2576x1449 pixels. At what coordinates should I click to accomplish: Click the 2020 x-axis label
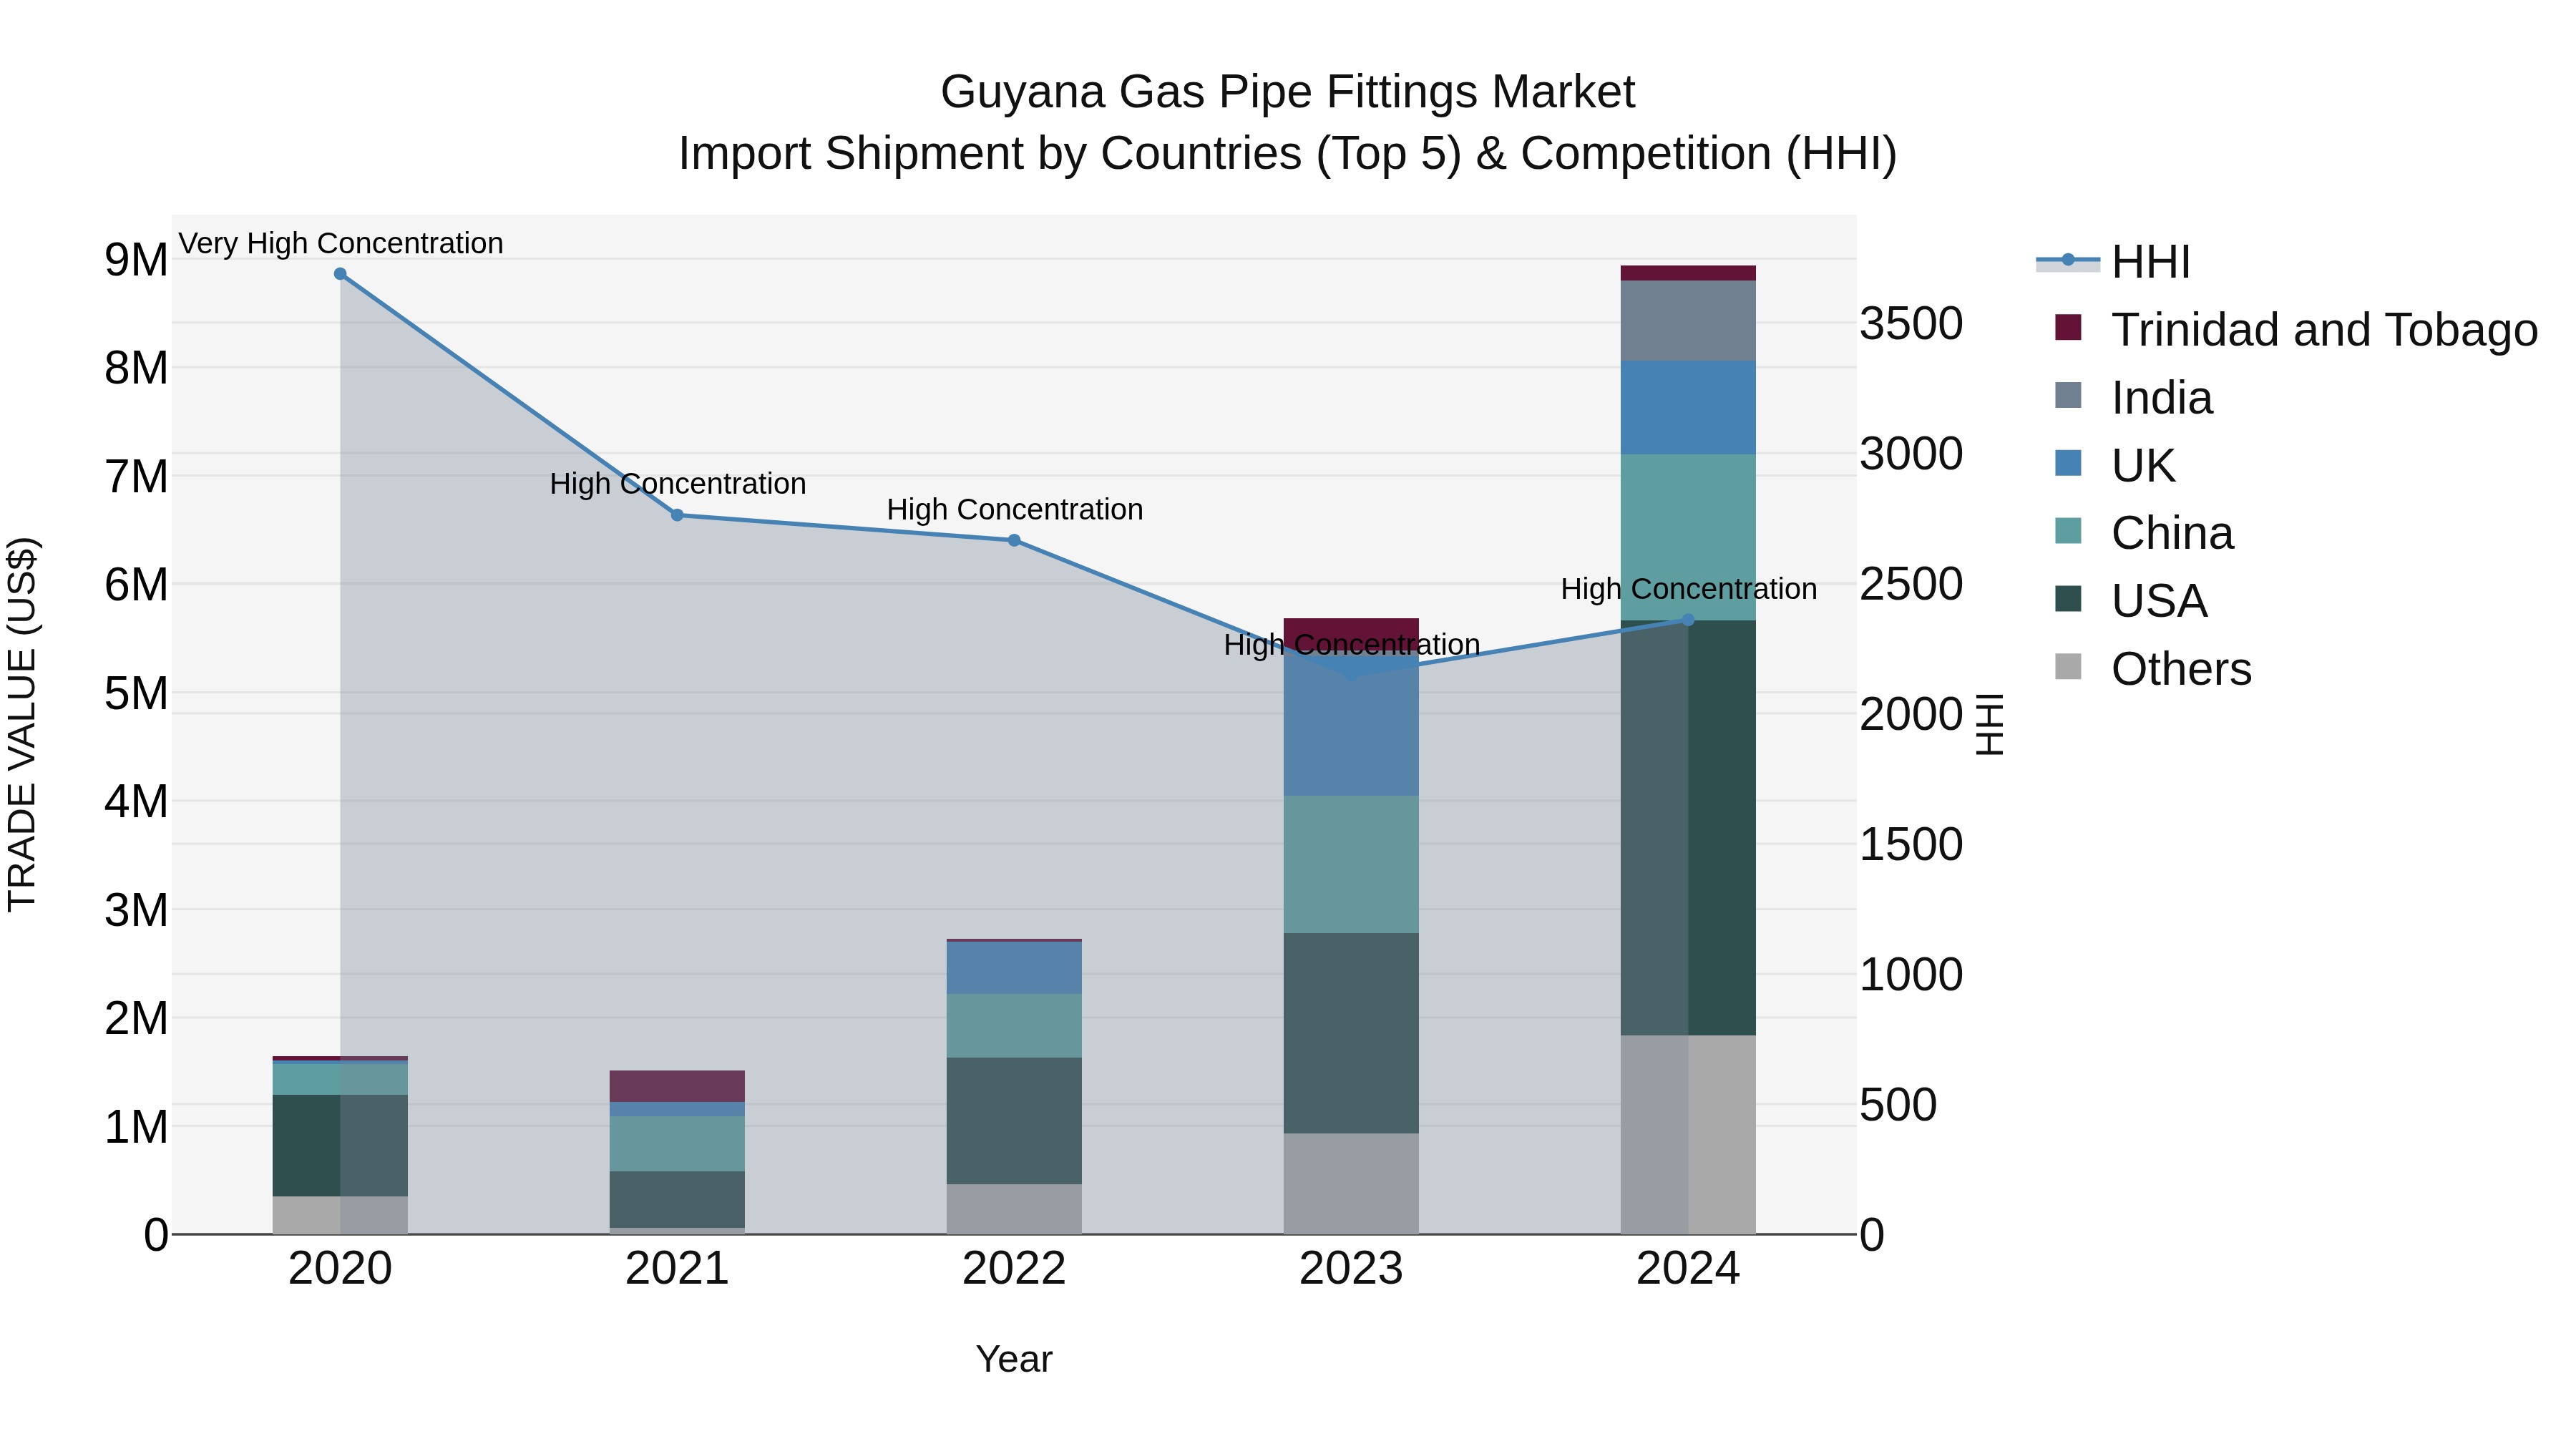[x=340, y=1269]
